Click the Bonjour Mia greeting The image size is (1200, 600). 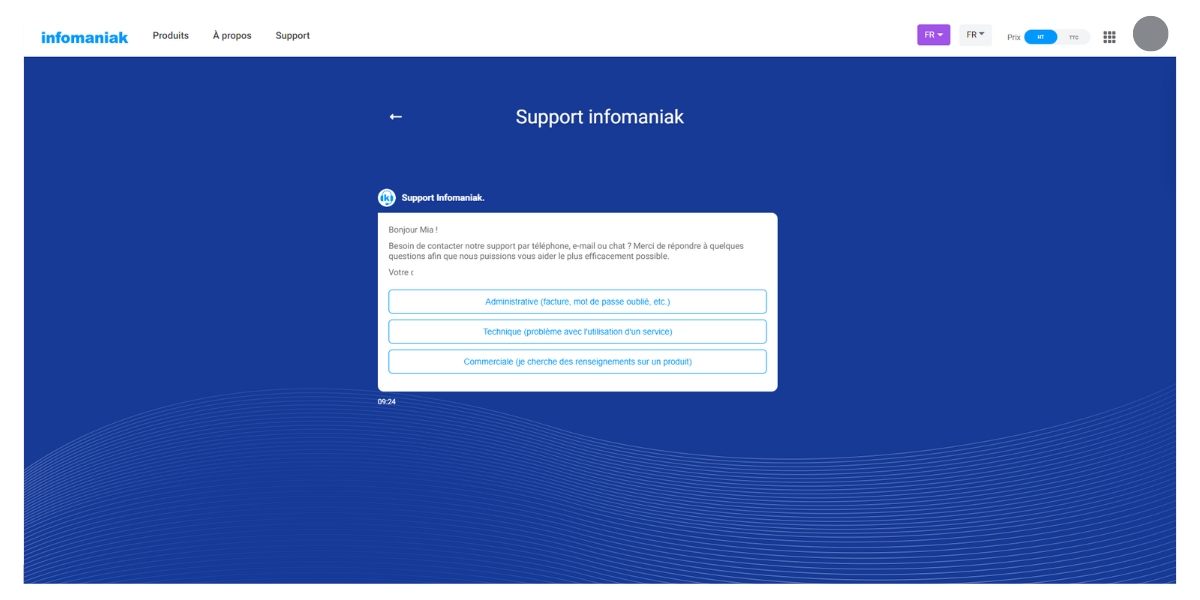click(x=413, y=230)
